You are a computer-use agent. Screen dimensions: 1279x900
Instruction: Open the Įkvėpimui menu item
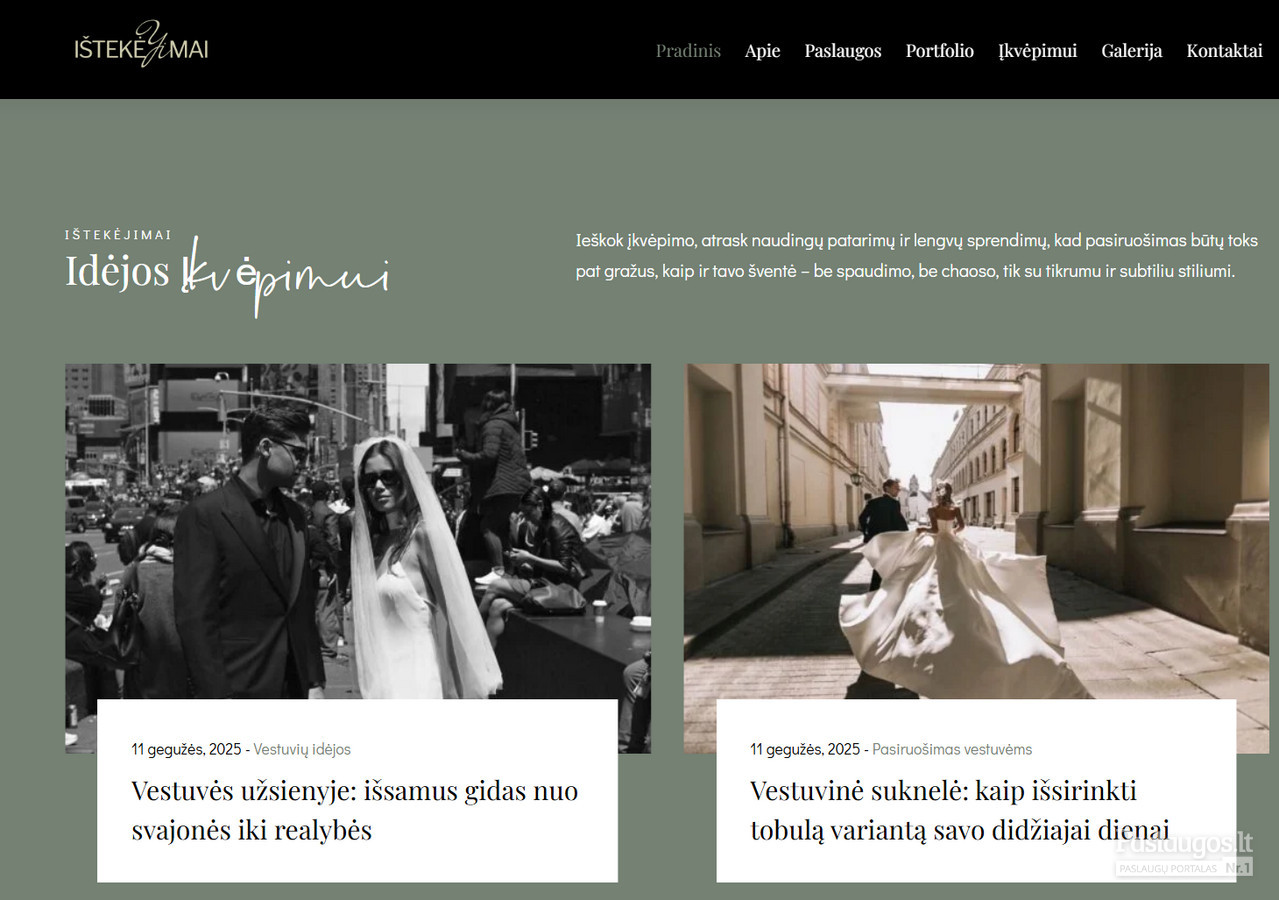pyautogui.click(x=1038, y=50)
